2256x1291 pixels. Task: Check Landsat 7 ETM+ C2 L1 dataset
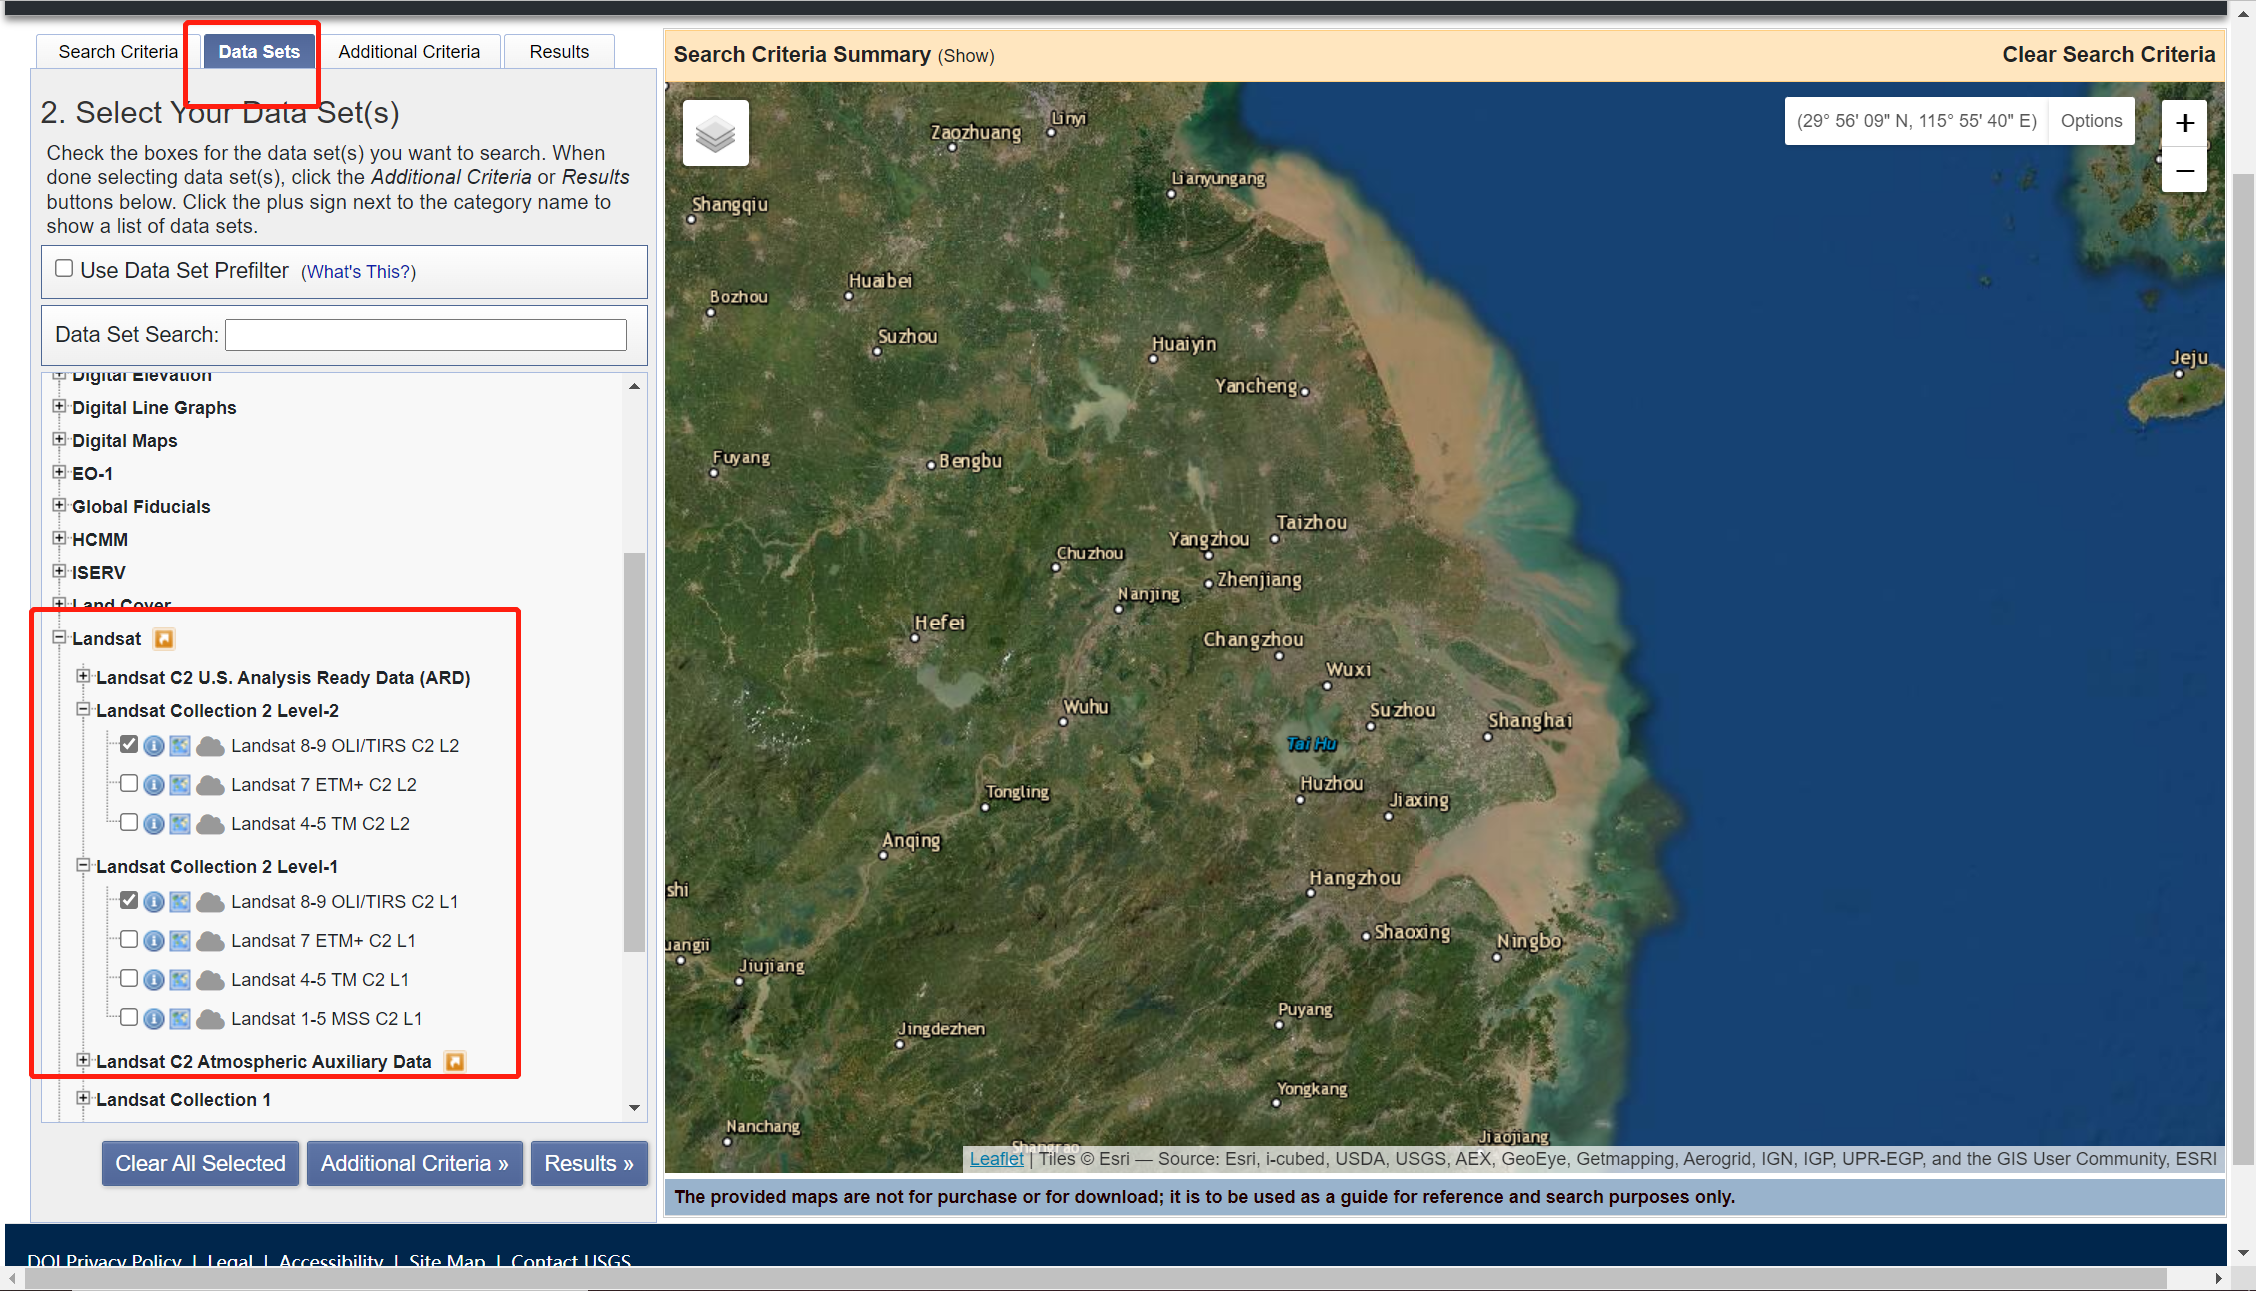click(x=129, y=940)
